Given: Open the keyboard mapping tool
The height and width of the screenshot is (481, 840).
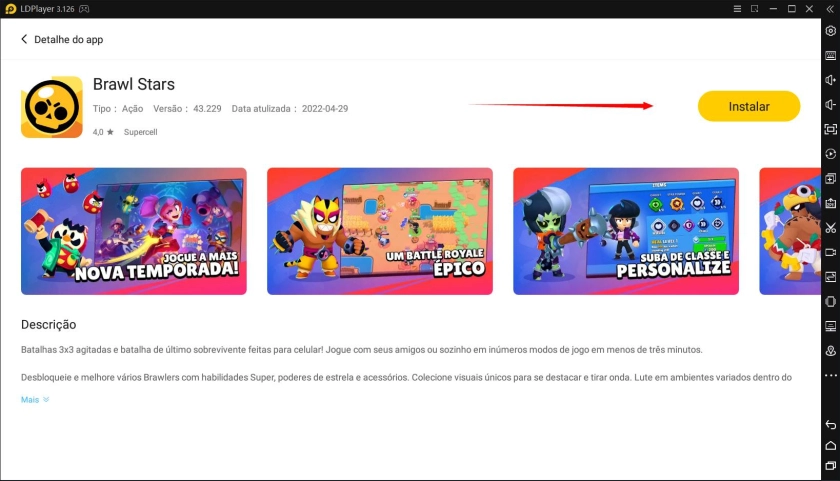Looking at the screenshot, I should pos(830,56).
